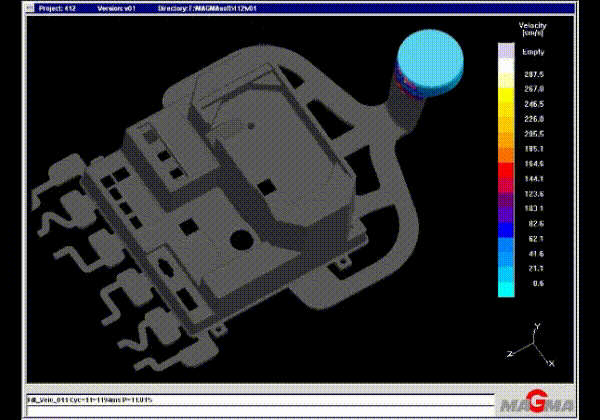Click the empty field below the status line
Viewport: 600px width, 420px height.
(250, 409)
